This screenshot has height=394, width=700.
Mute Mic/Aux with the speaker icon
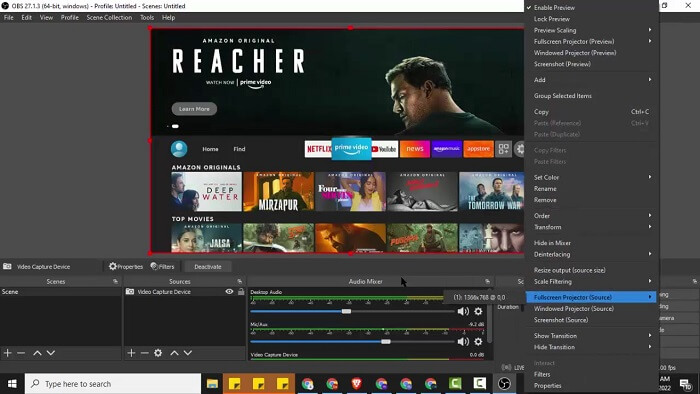tap(463, 342)
